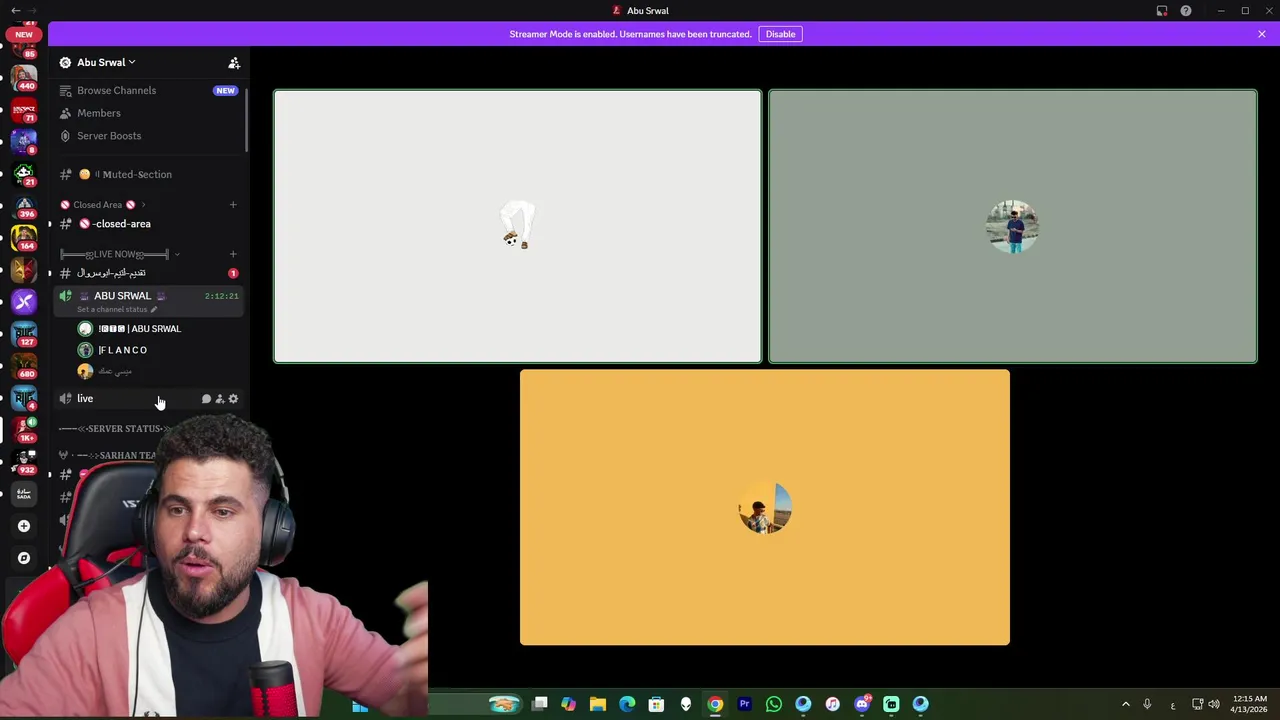The image size is (1280, 720).
Task: Add channel to LIVE NOW category
Action: (233, 254)
